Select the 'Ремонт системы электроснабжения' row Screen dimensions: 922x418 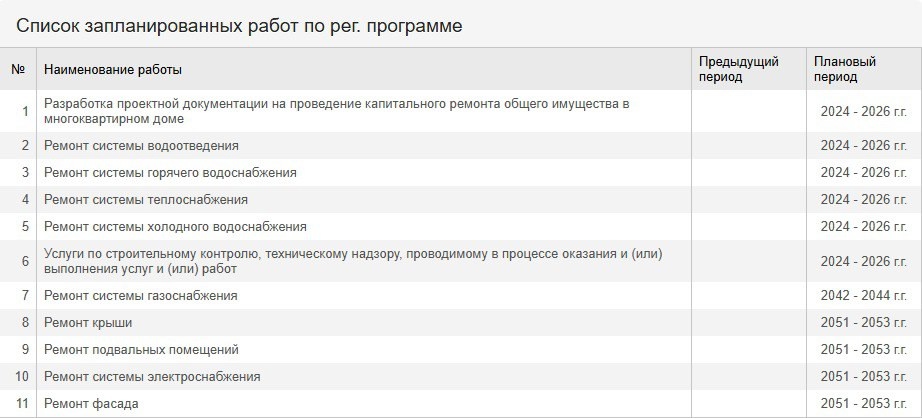coord(461,377)
